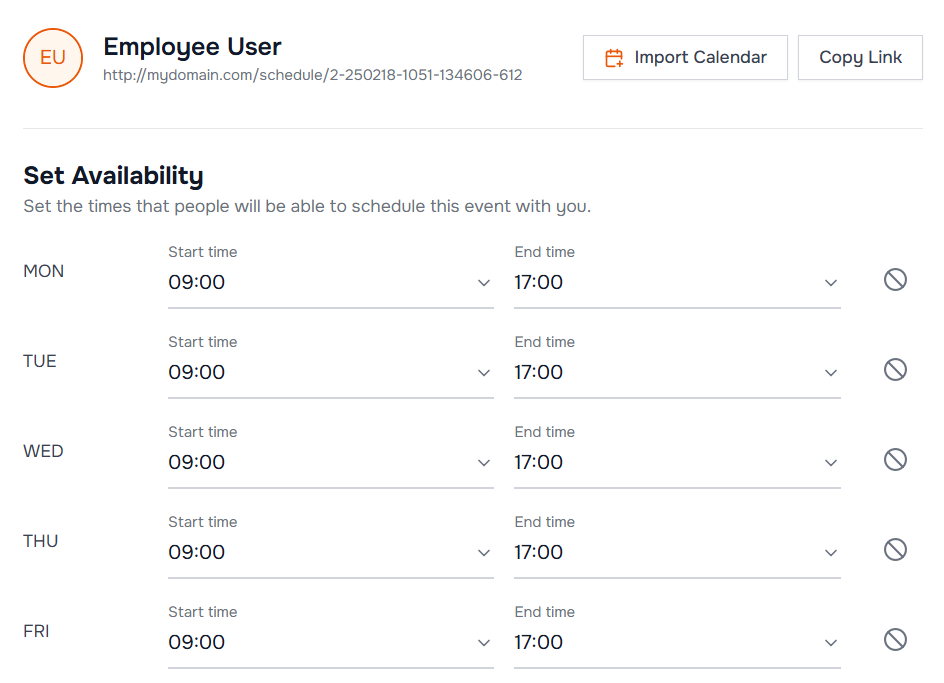Click the block icon next to Monday's row
944x683 pixels.
click(x=895, y=279)
